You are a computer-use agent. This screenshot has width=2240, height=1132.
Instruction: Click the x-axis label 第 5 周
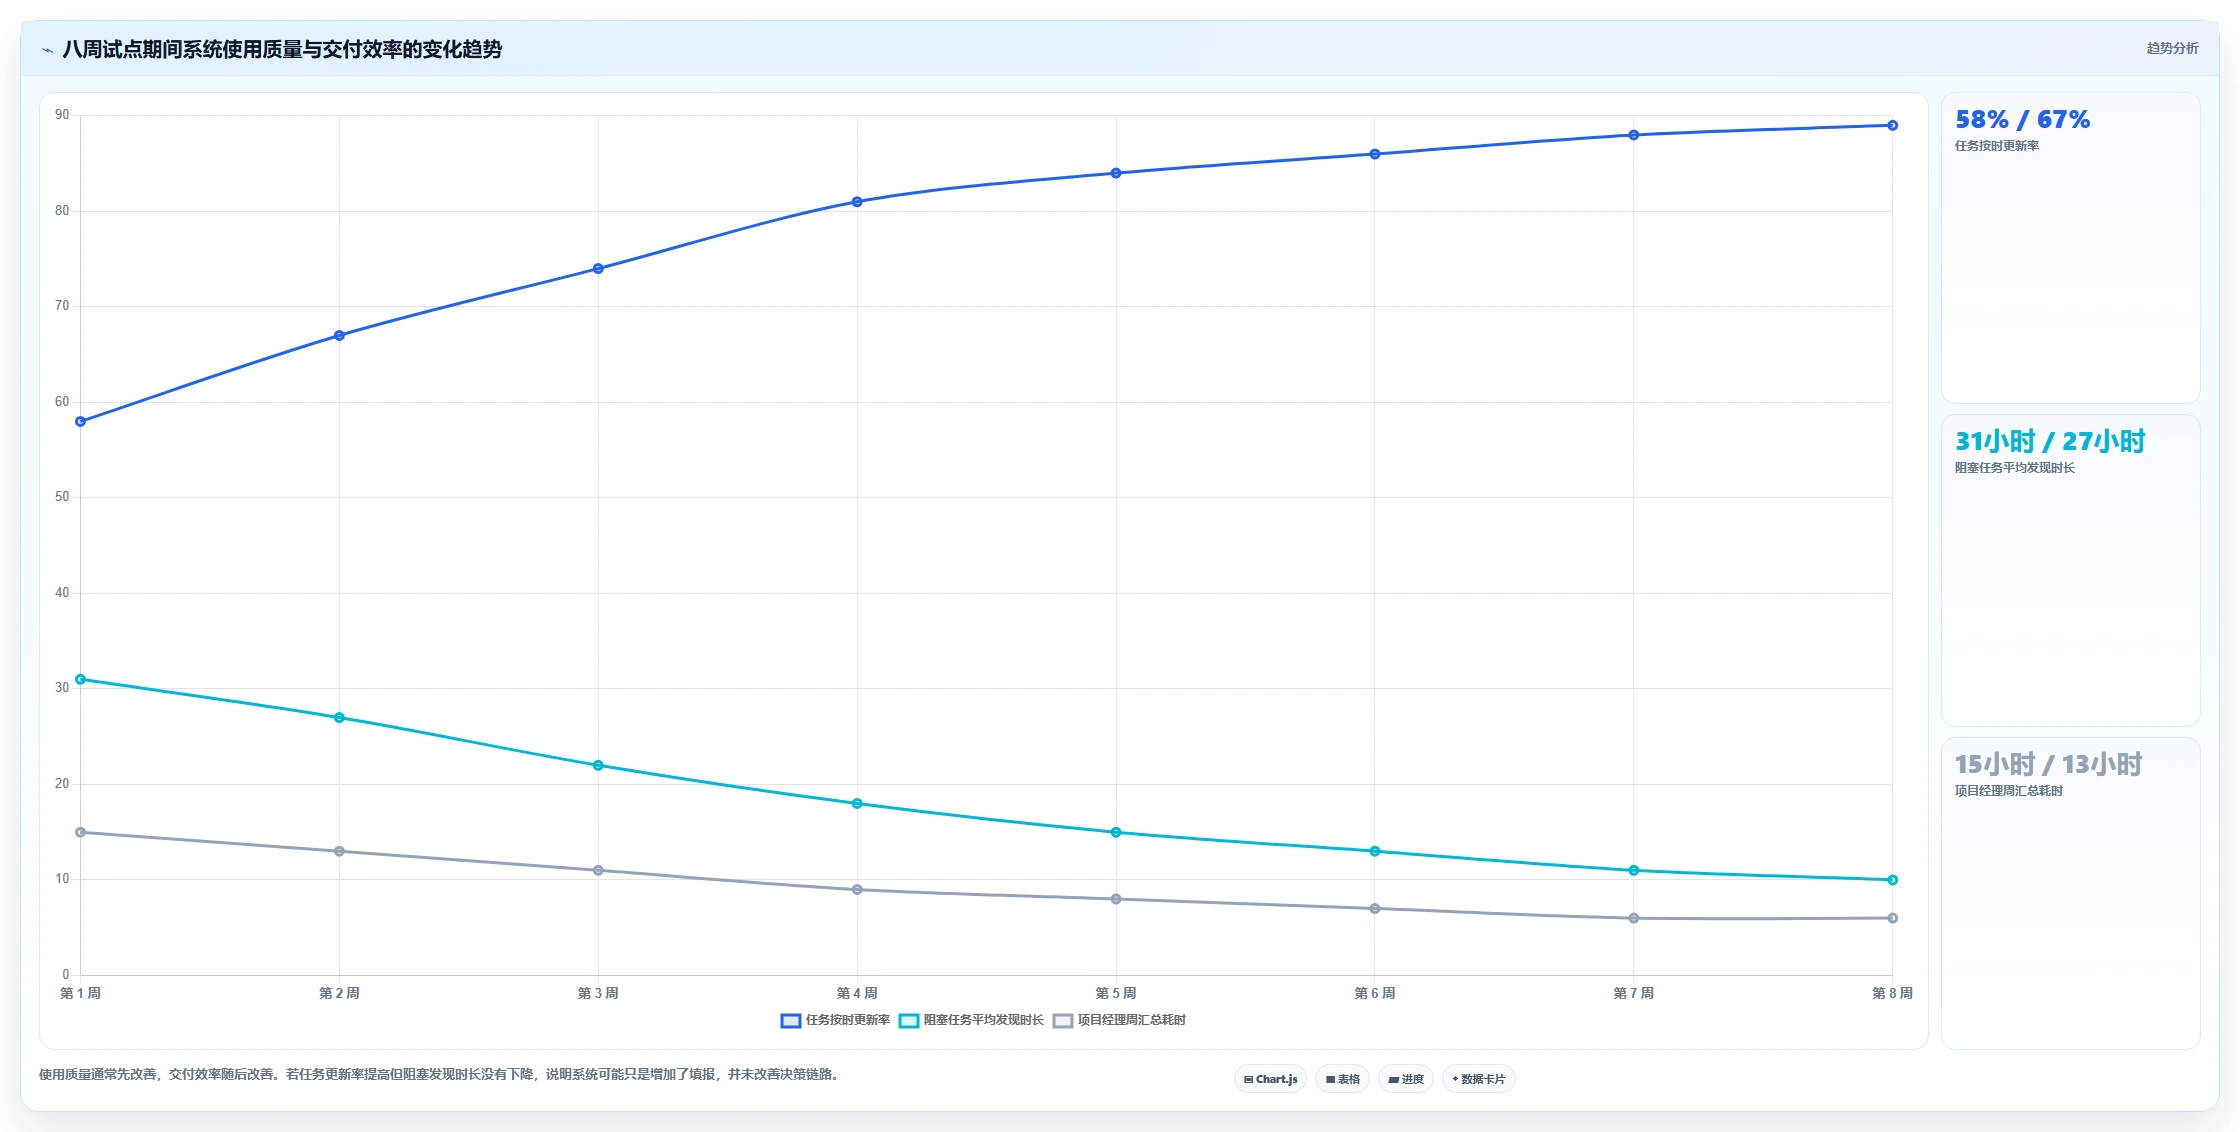(1116, 993)
